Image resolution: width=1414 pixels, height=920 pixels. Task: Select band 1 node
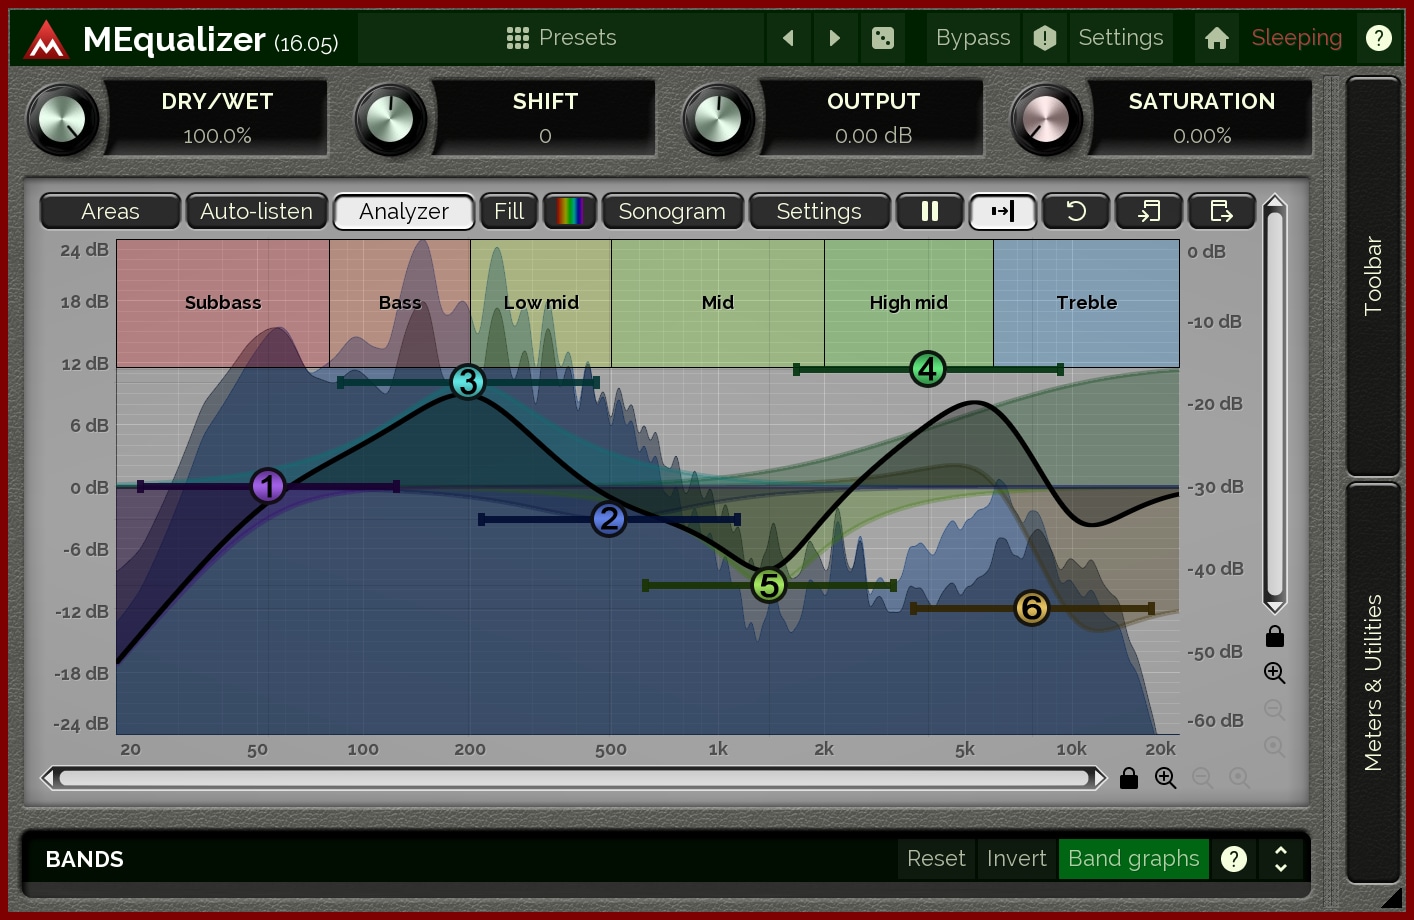[x=268, y=487]
